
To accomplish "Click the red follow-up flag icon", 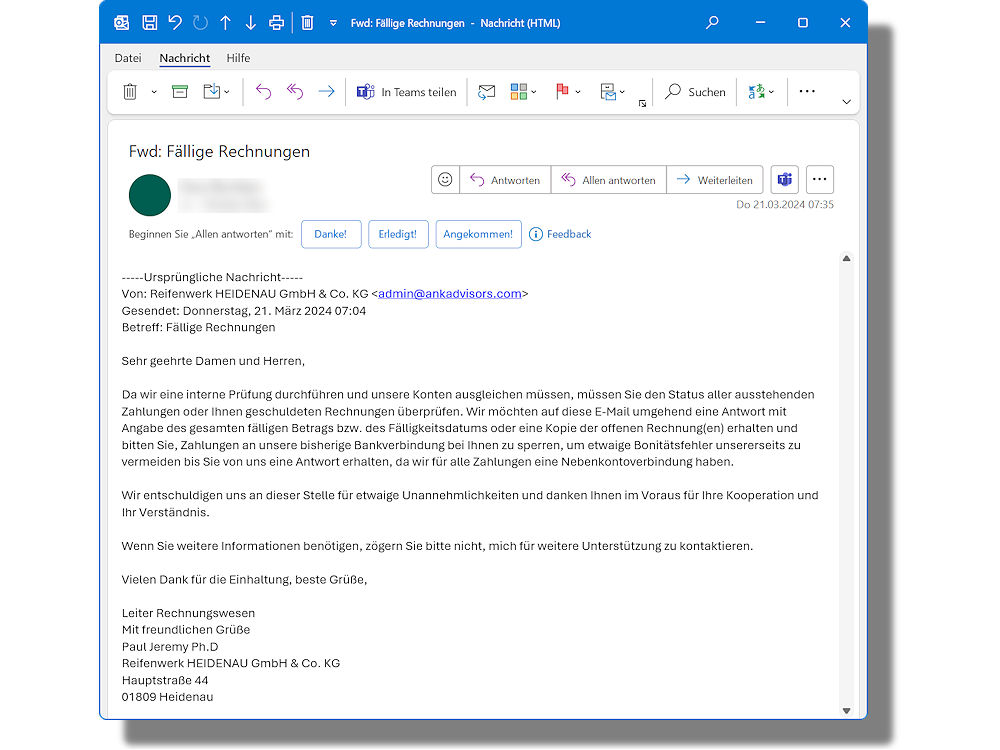I will coord(562,92).
